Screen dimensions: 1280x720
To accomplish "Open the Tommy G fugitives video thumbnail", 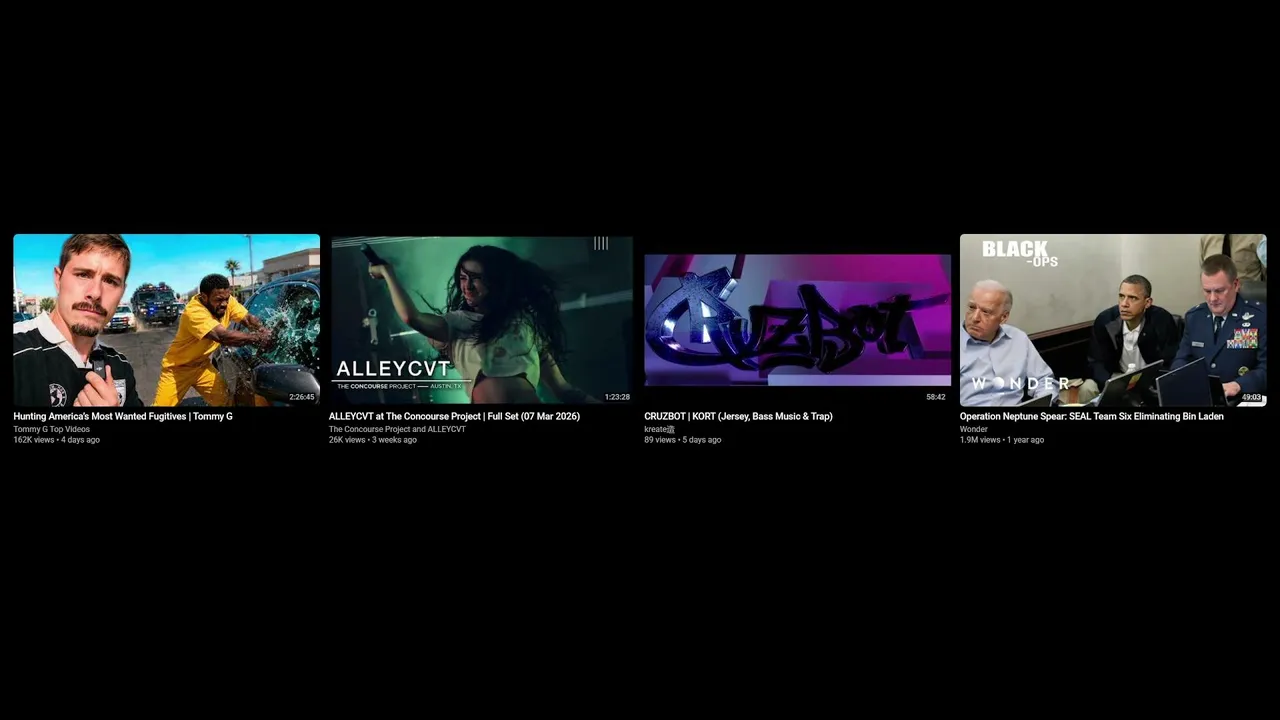I will click(x=166, y=320).
